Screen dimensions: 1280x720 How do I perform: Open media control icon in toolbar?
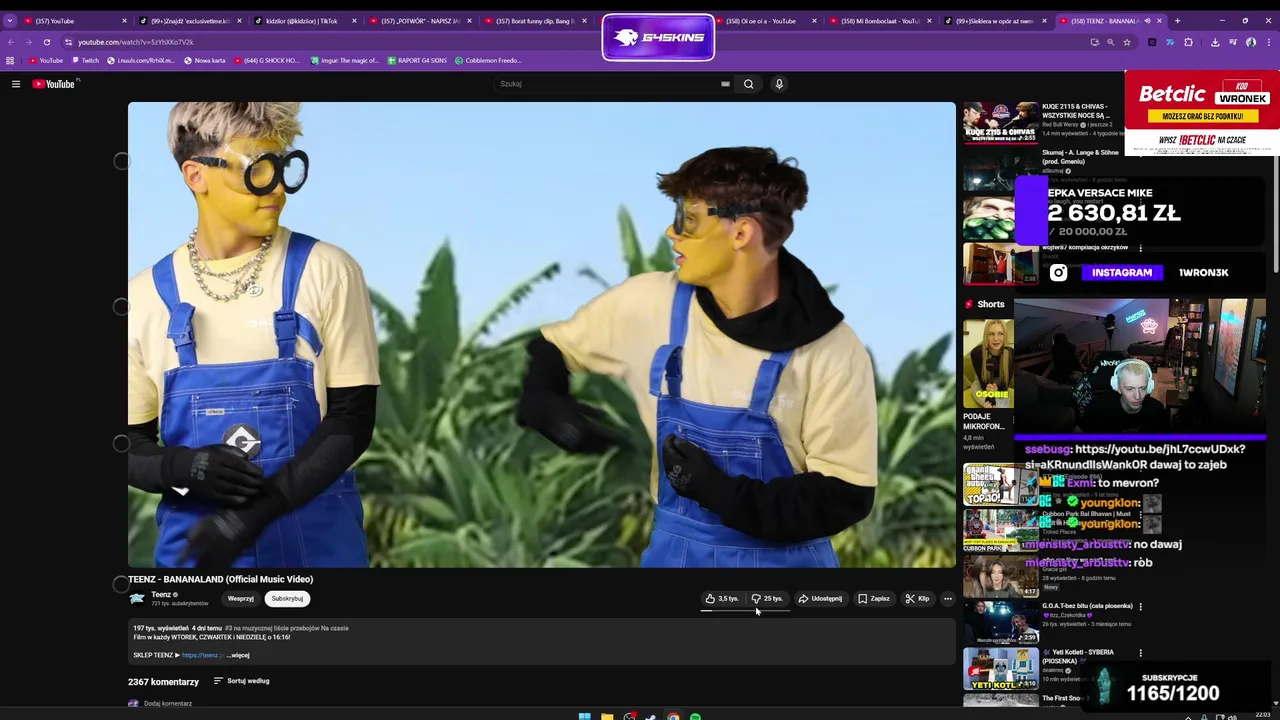1233,42
